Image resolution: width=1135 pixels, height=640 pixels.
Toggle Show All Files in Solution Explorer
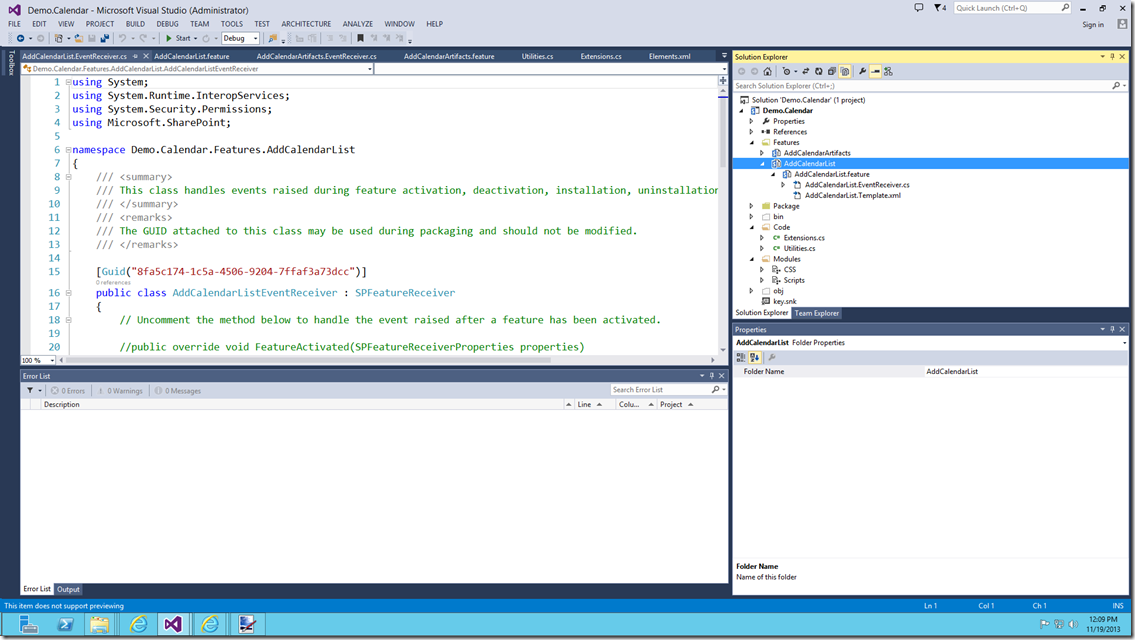tap(845, 71)
